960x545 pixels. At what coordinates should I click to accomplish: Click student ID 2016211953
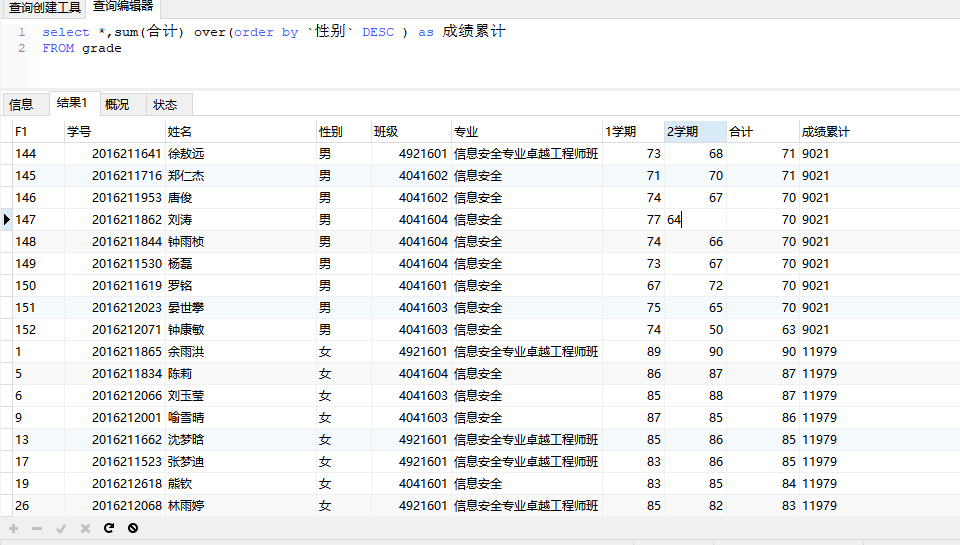pyautogui.click(x=114, y=198)
